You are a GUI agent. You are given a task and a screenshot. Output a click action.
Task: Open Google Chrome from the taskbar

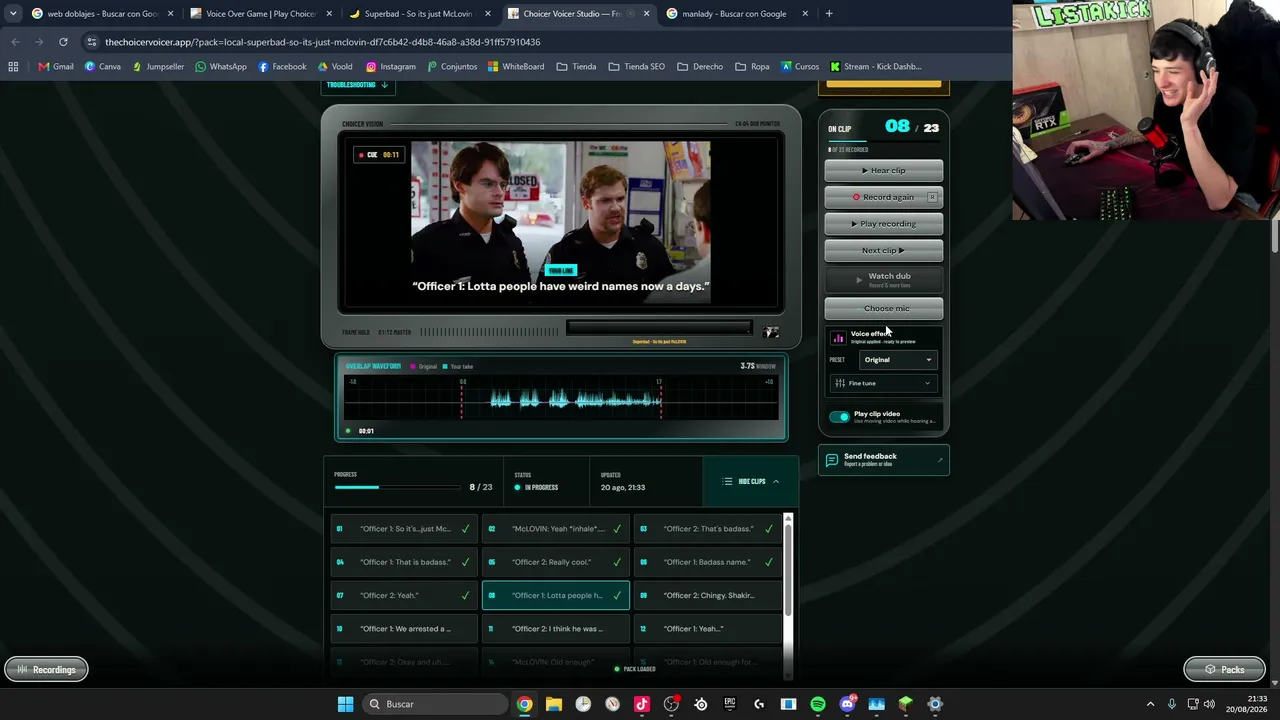coord(524,704)
